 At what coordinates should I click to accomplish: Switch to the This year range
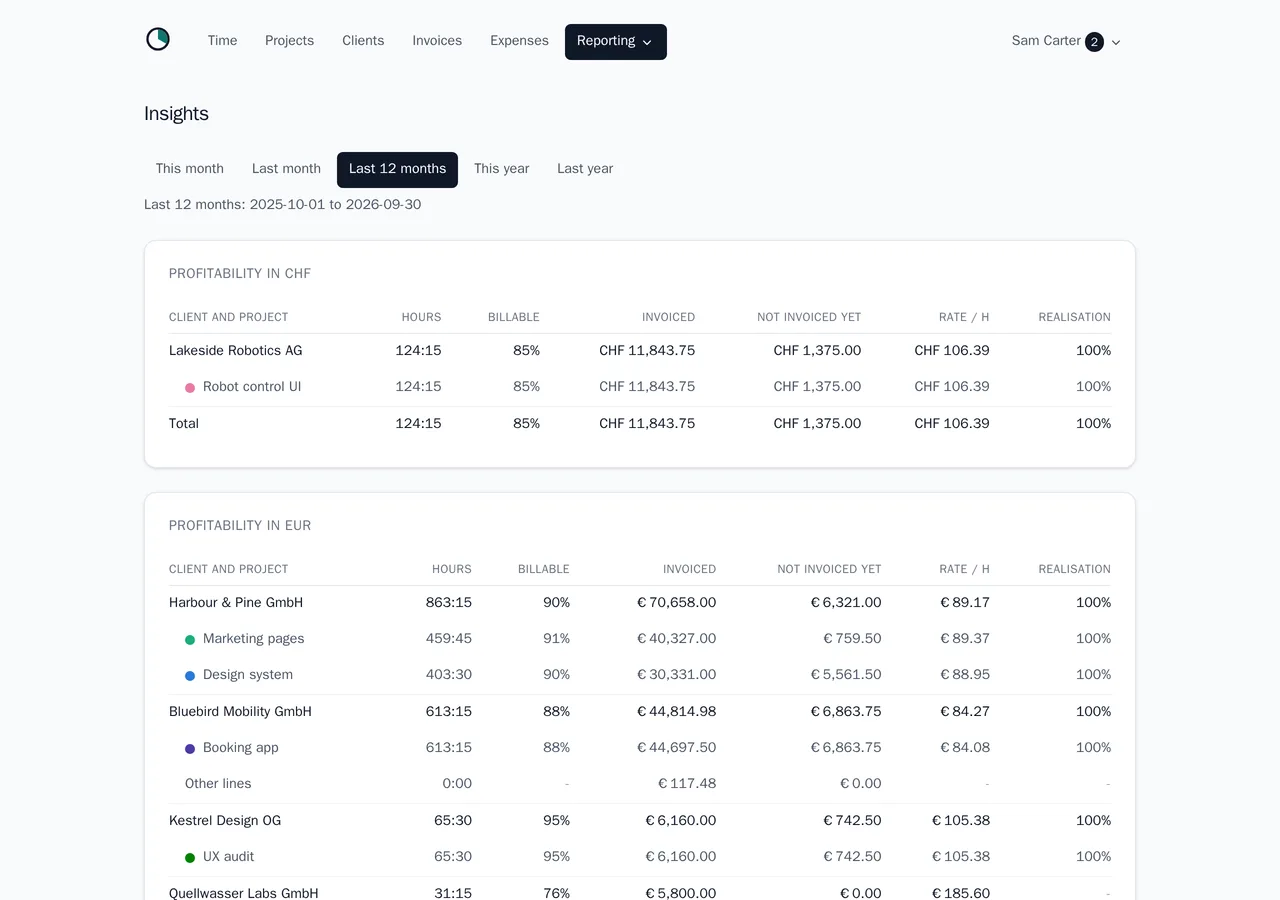tap(501, 169)
